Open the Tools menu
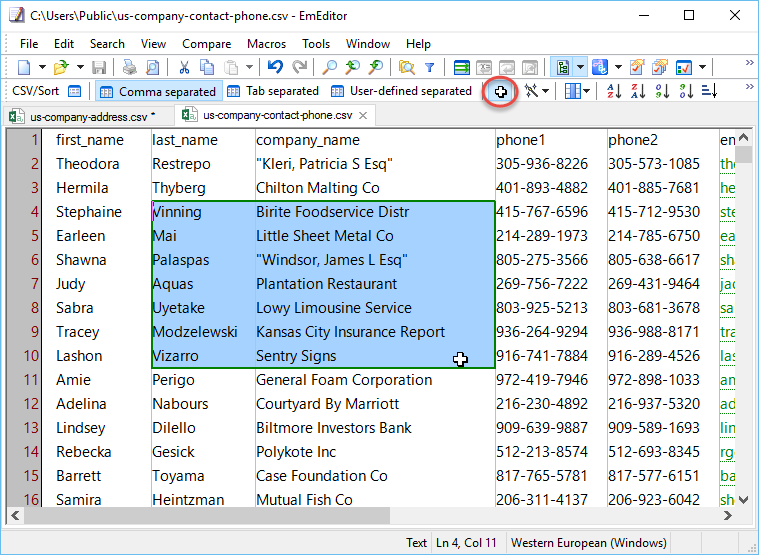Screen dimensions: 759x555 tap(316, 44)
